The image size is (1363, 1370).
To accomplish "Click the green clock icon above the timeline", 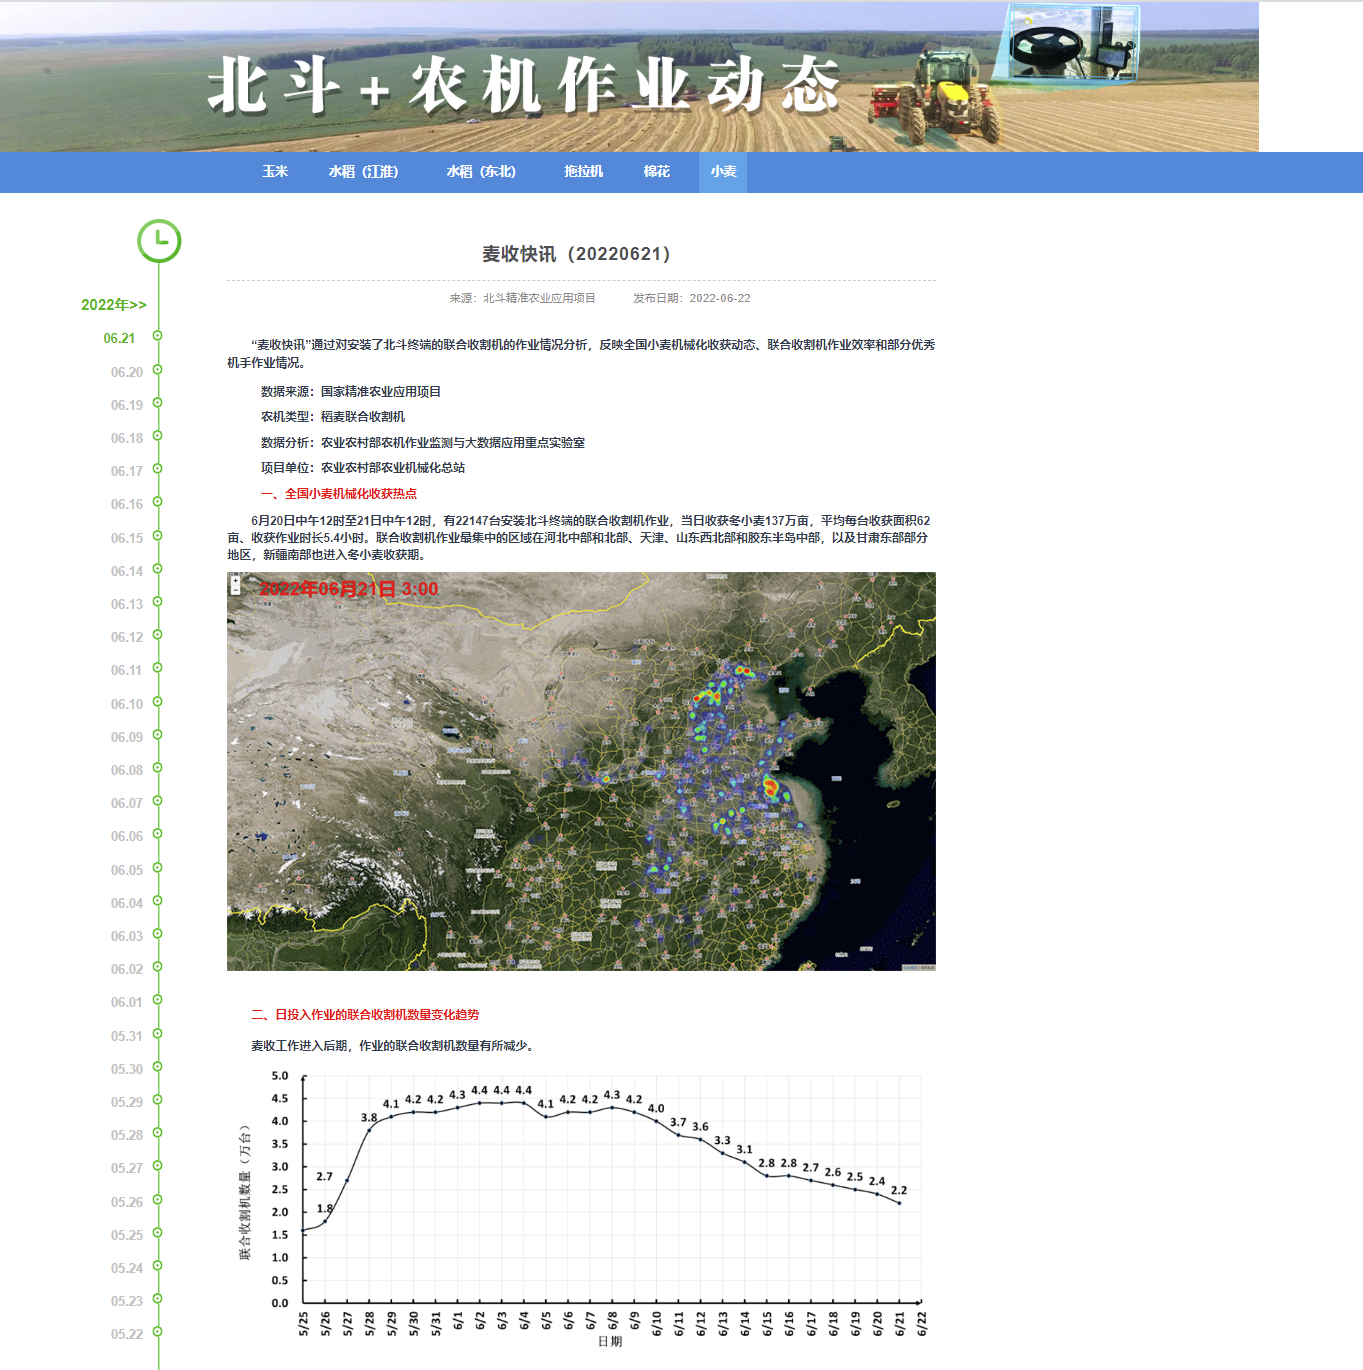I will coord(159,241).
